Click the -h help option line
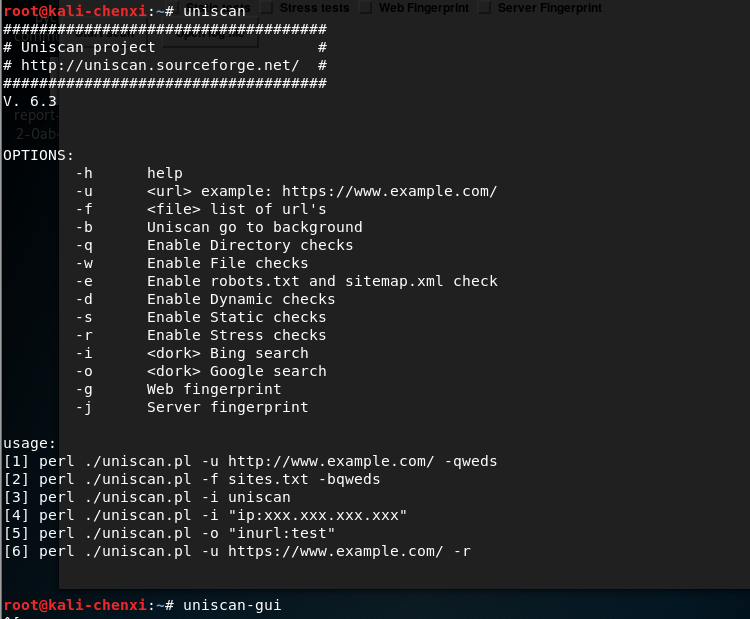 [130, 173]
